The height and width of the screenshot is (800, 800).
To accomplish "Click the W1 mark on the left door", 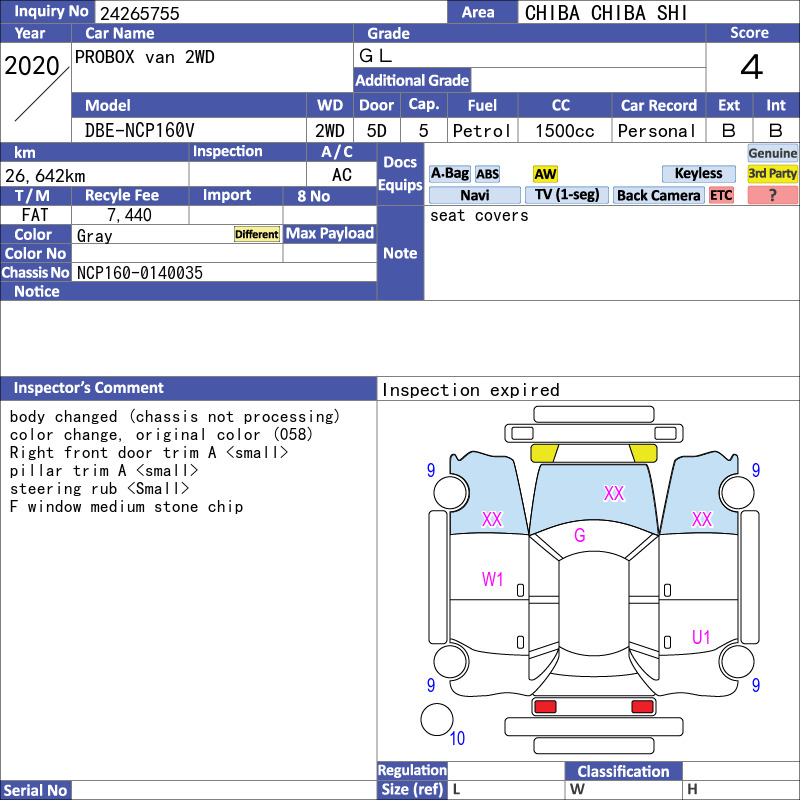I will tap(492, 580).
